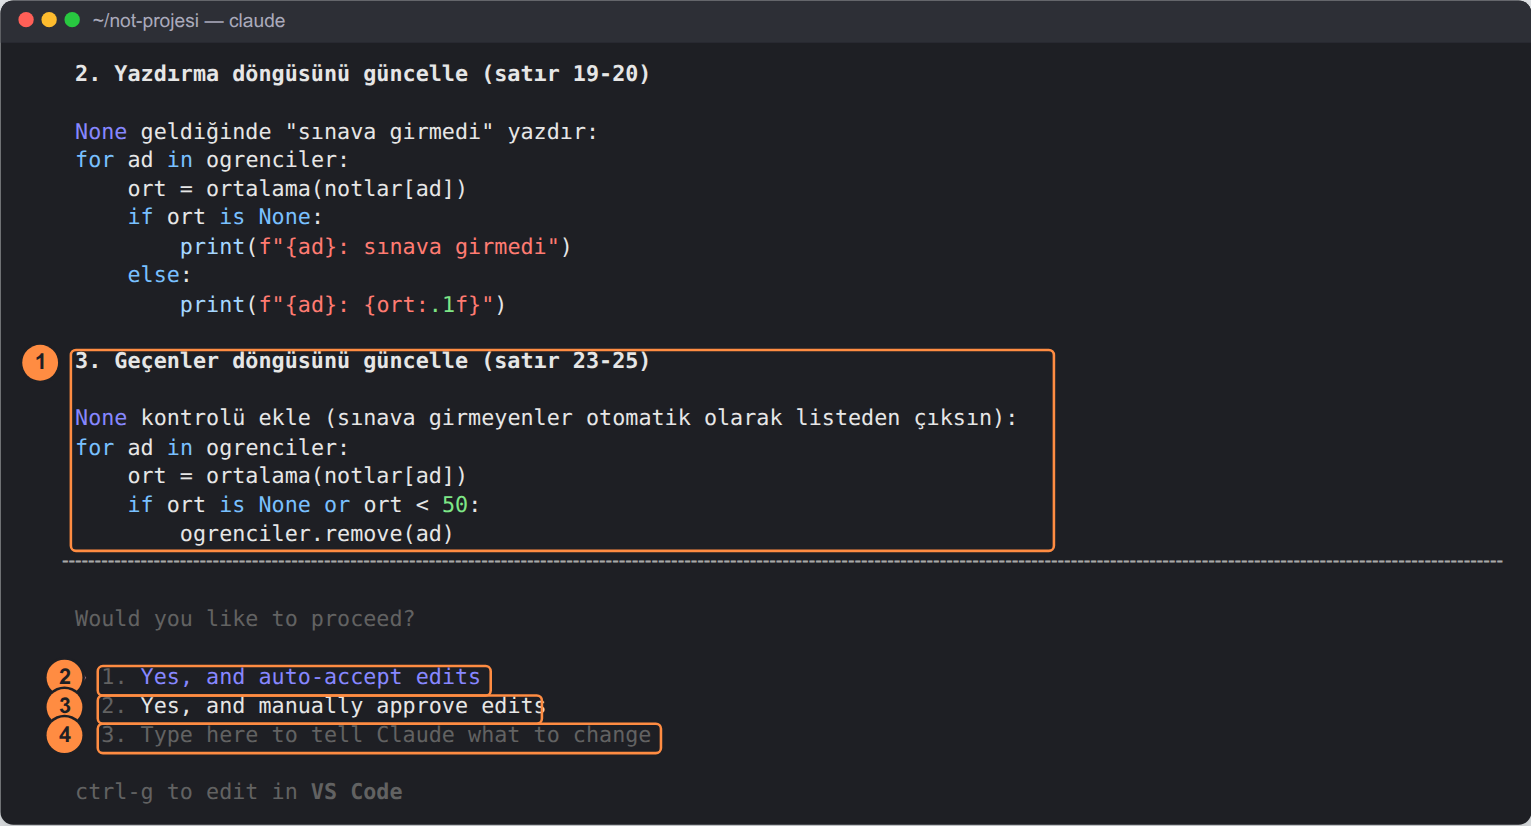
Task: Click the orange annotation badge numbered 3
Action: [x=64, y=706]
